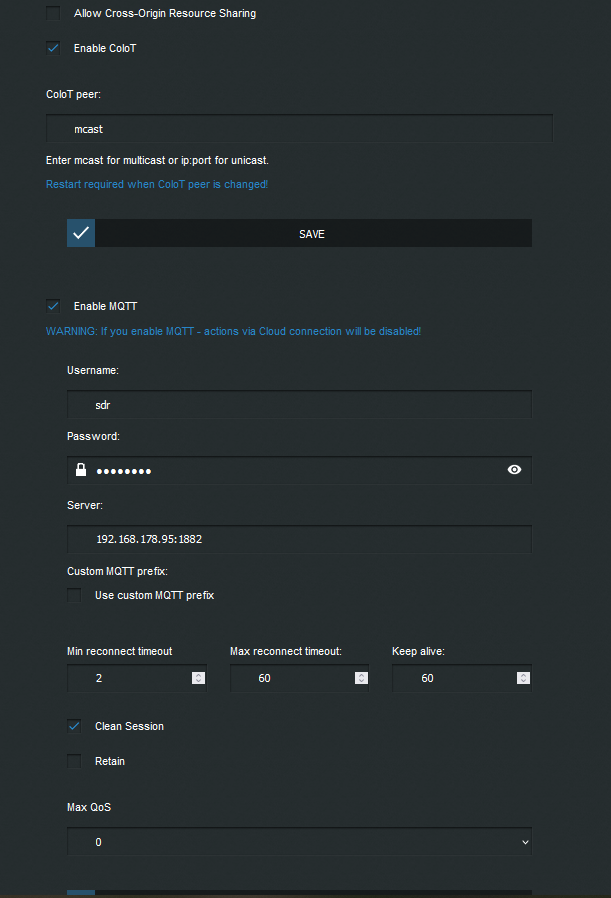Click the Keep alive stepper arrows
This screenshot has width=611, height=898.
[523, 678]
